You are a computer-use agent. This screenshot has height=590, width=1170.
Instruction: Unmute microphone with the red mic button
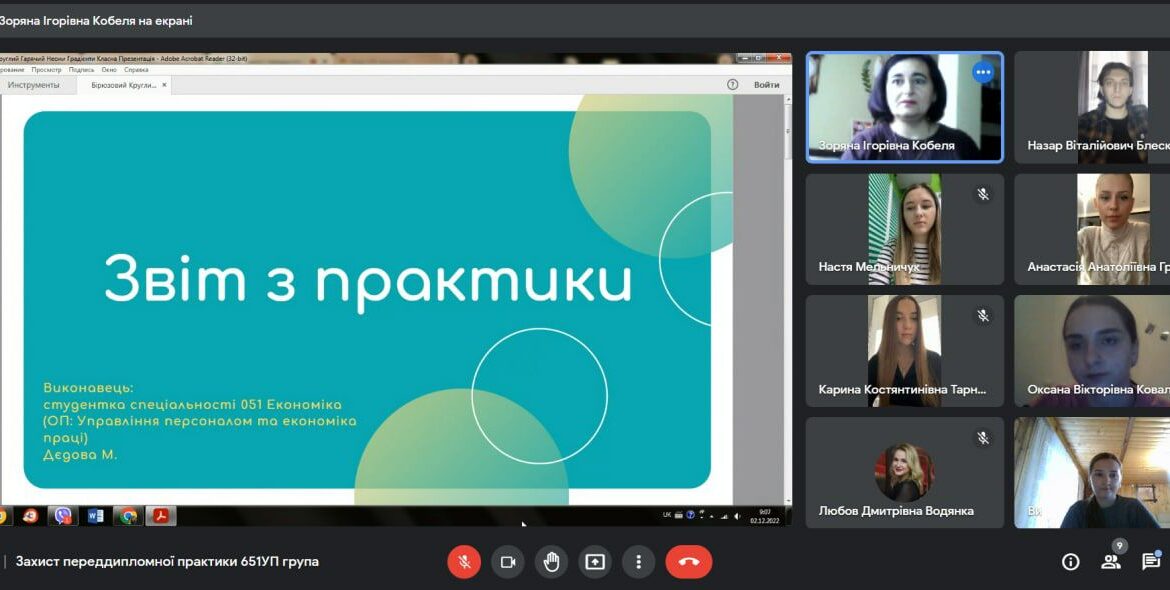(464, 562)
